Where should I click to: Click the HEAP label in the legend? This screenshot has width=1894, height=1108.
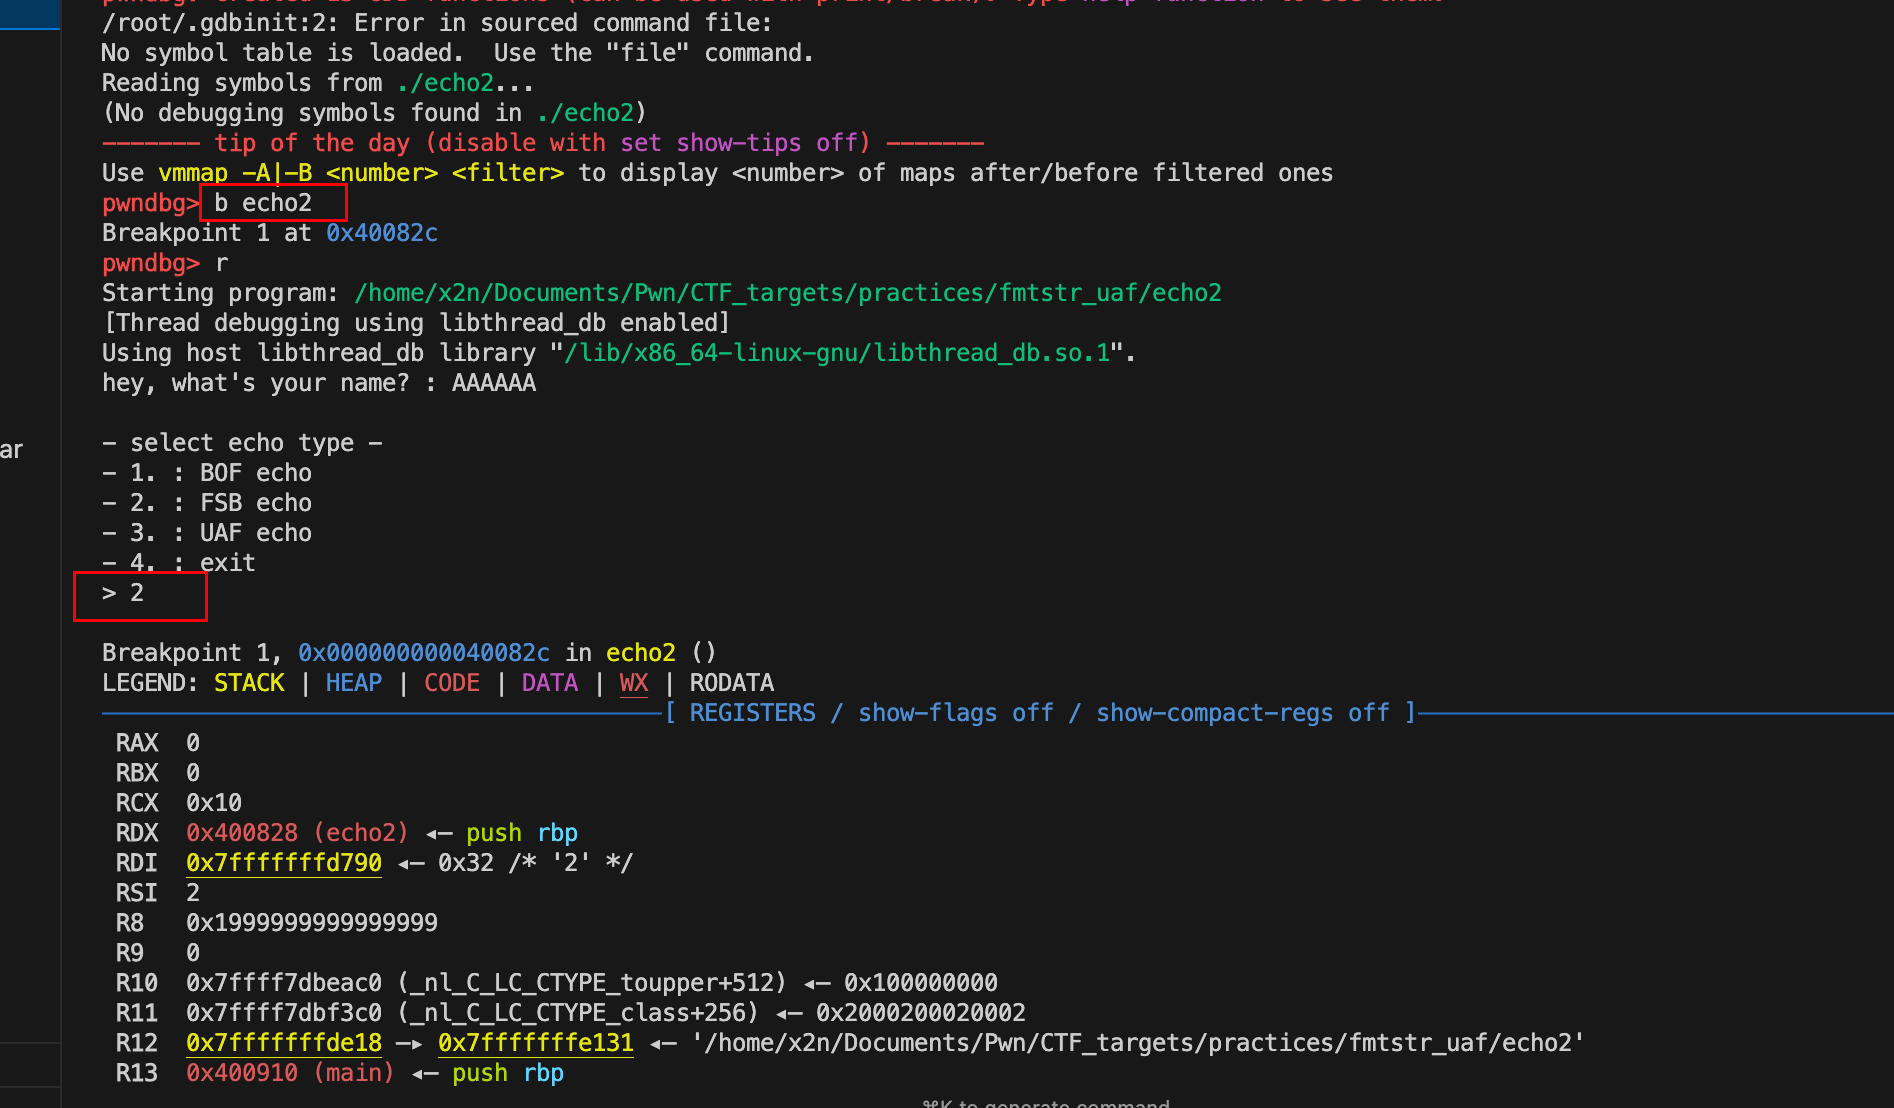click(x=353, y=683)
